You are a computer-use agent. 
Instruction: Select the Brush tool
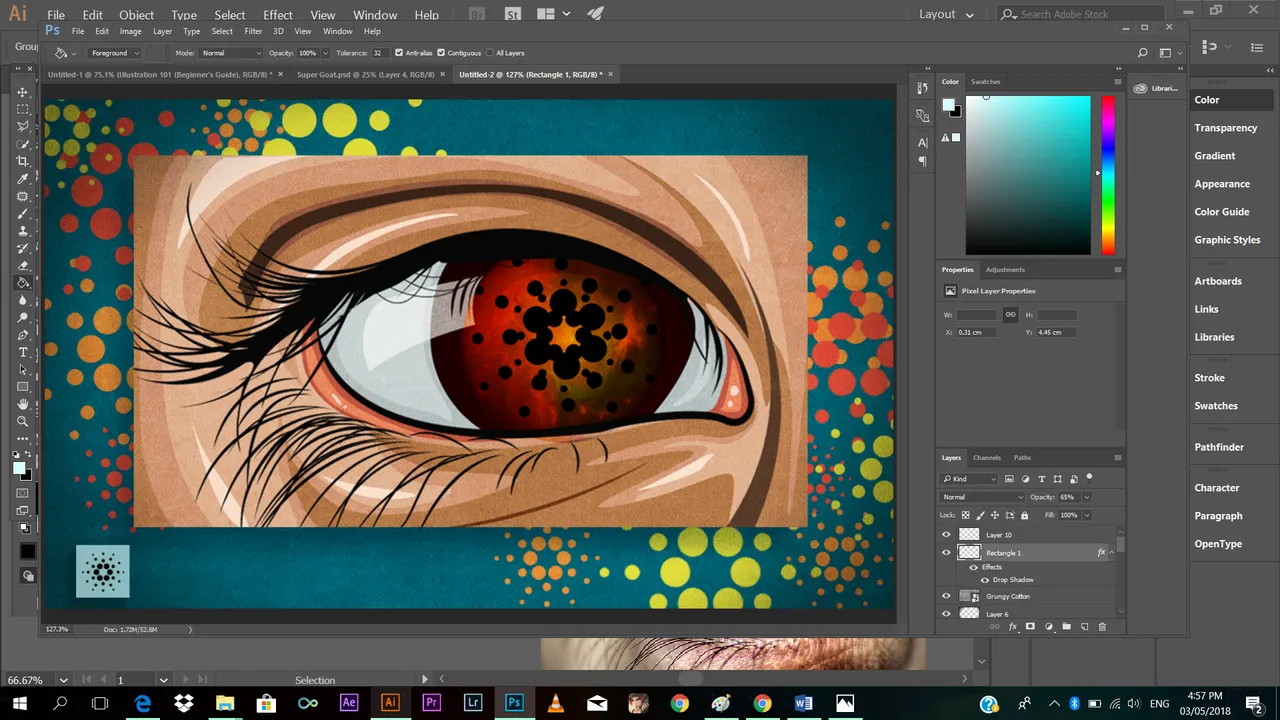(22, 213)
